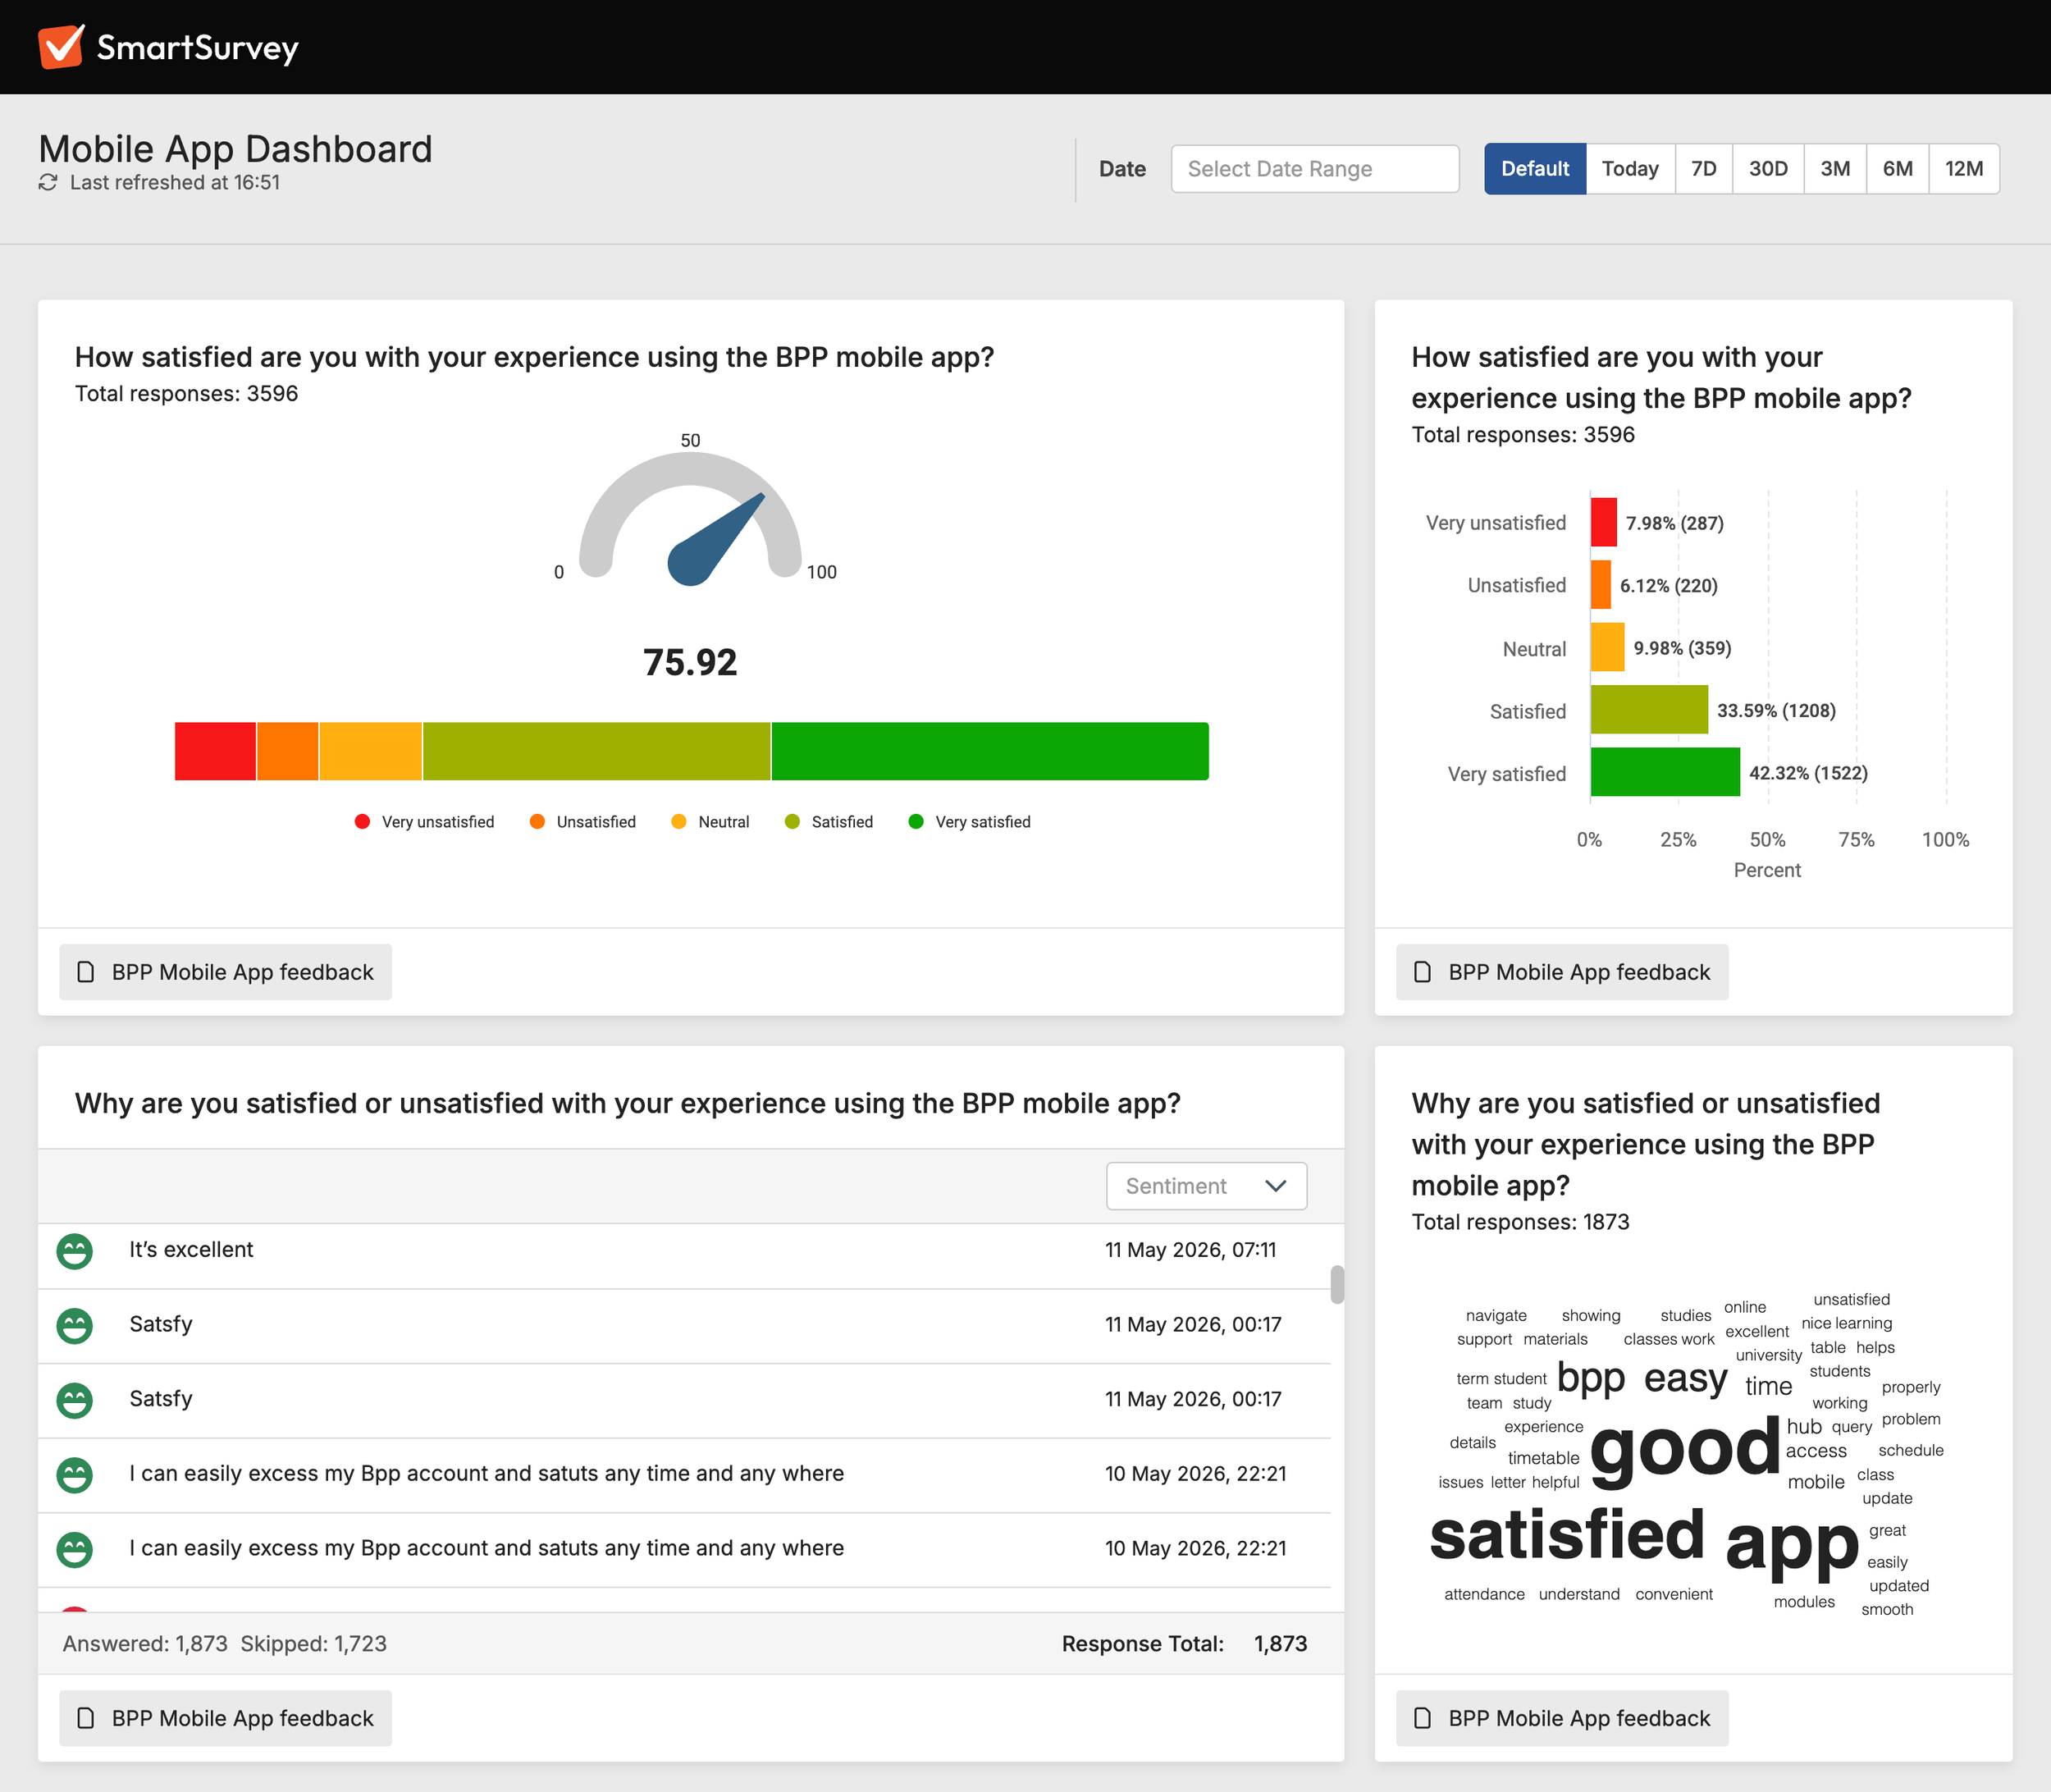Click document icon in comments card's feedback button
Viewport: 2051px width, 1792px height.
click(86, 1718)
